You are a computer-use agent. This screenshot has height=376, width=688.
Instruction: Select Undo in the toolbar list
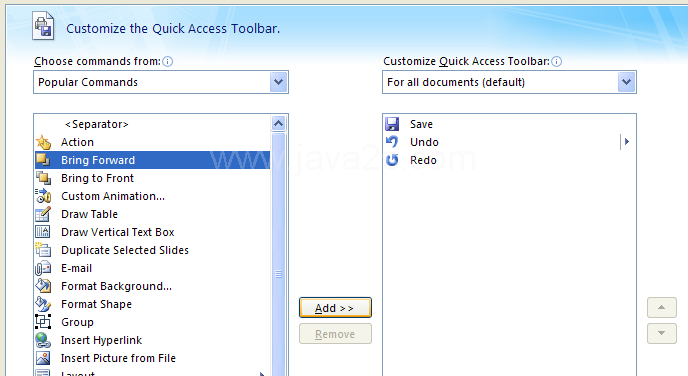pyautogui.click(x=424, y=142)
